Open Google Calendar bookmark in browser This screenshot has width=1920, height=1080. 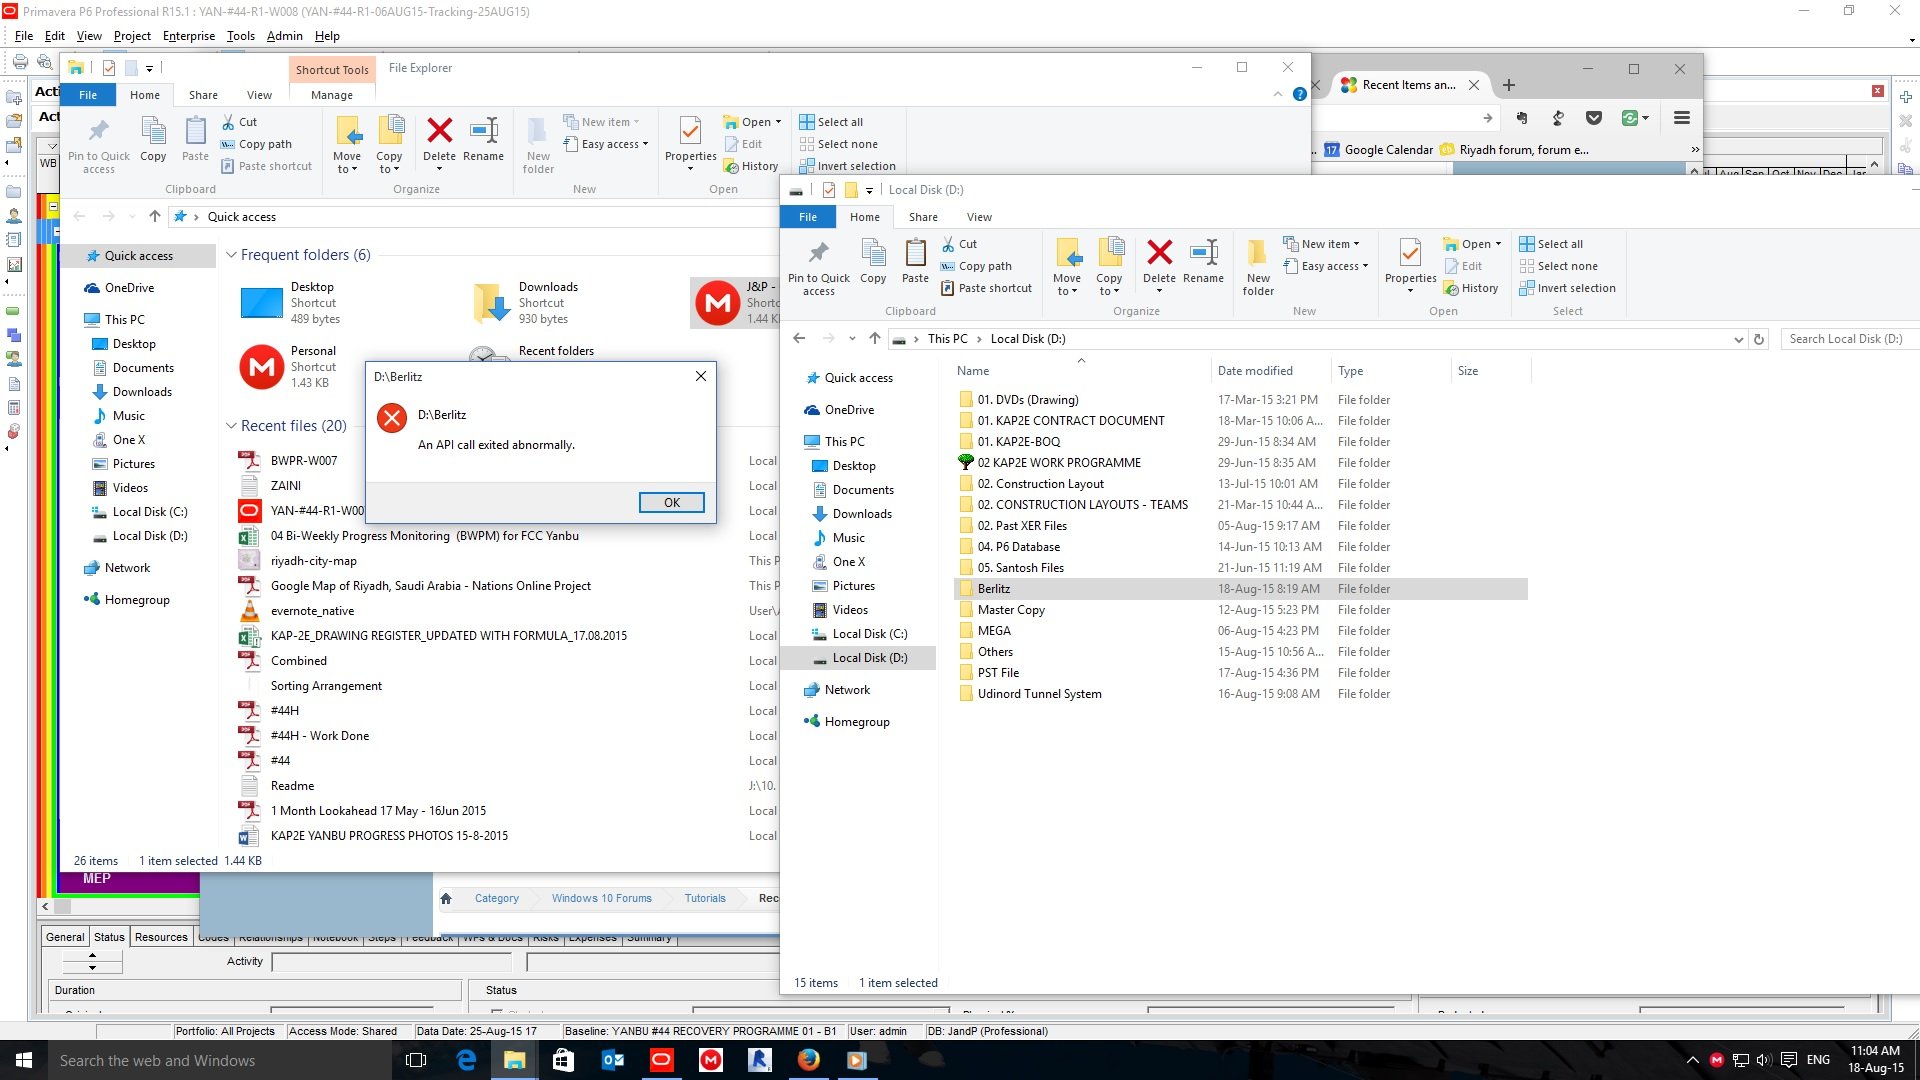[1378, 150]
